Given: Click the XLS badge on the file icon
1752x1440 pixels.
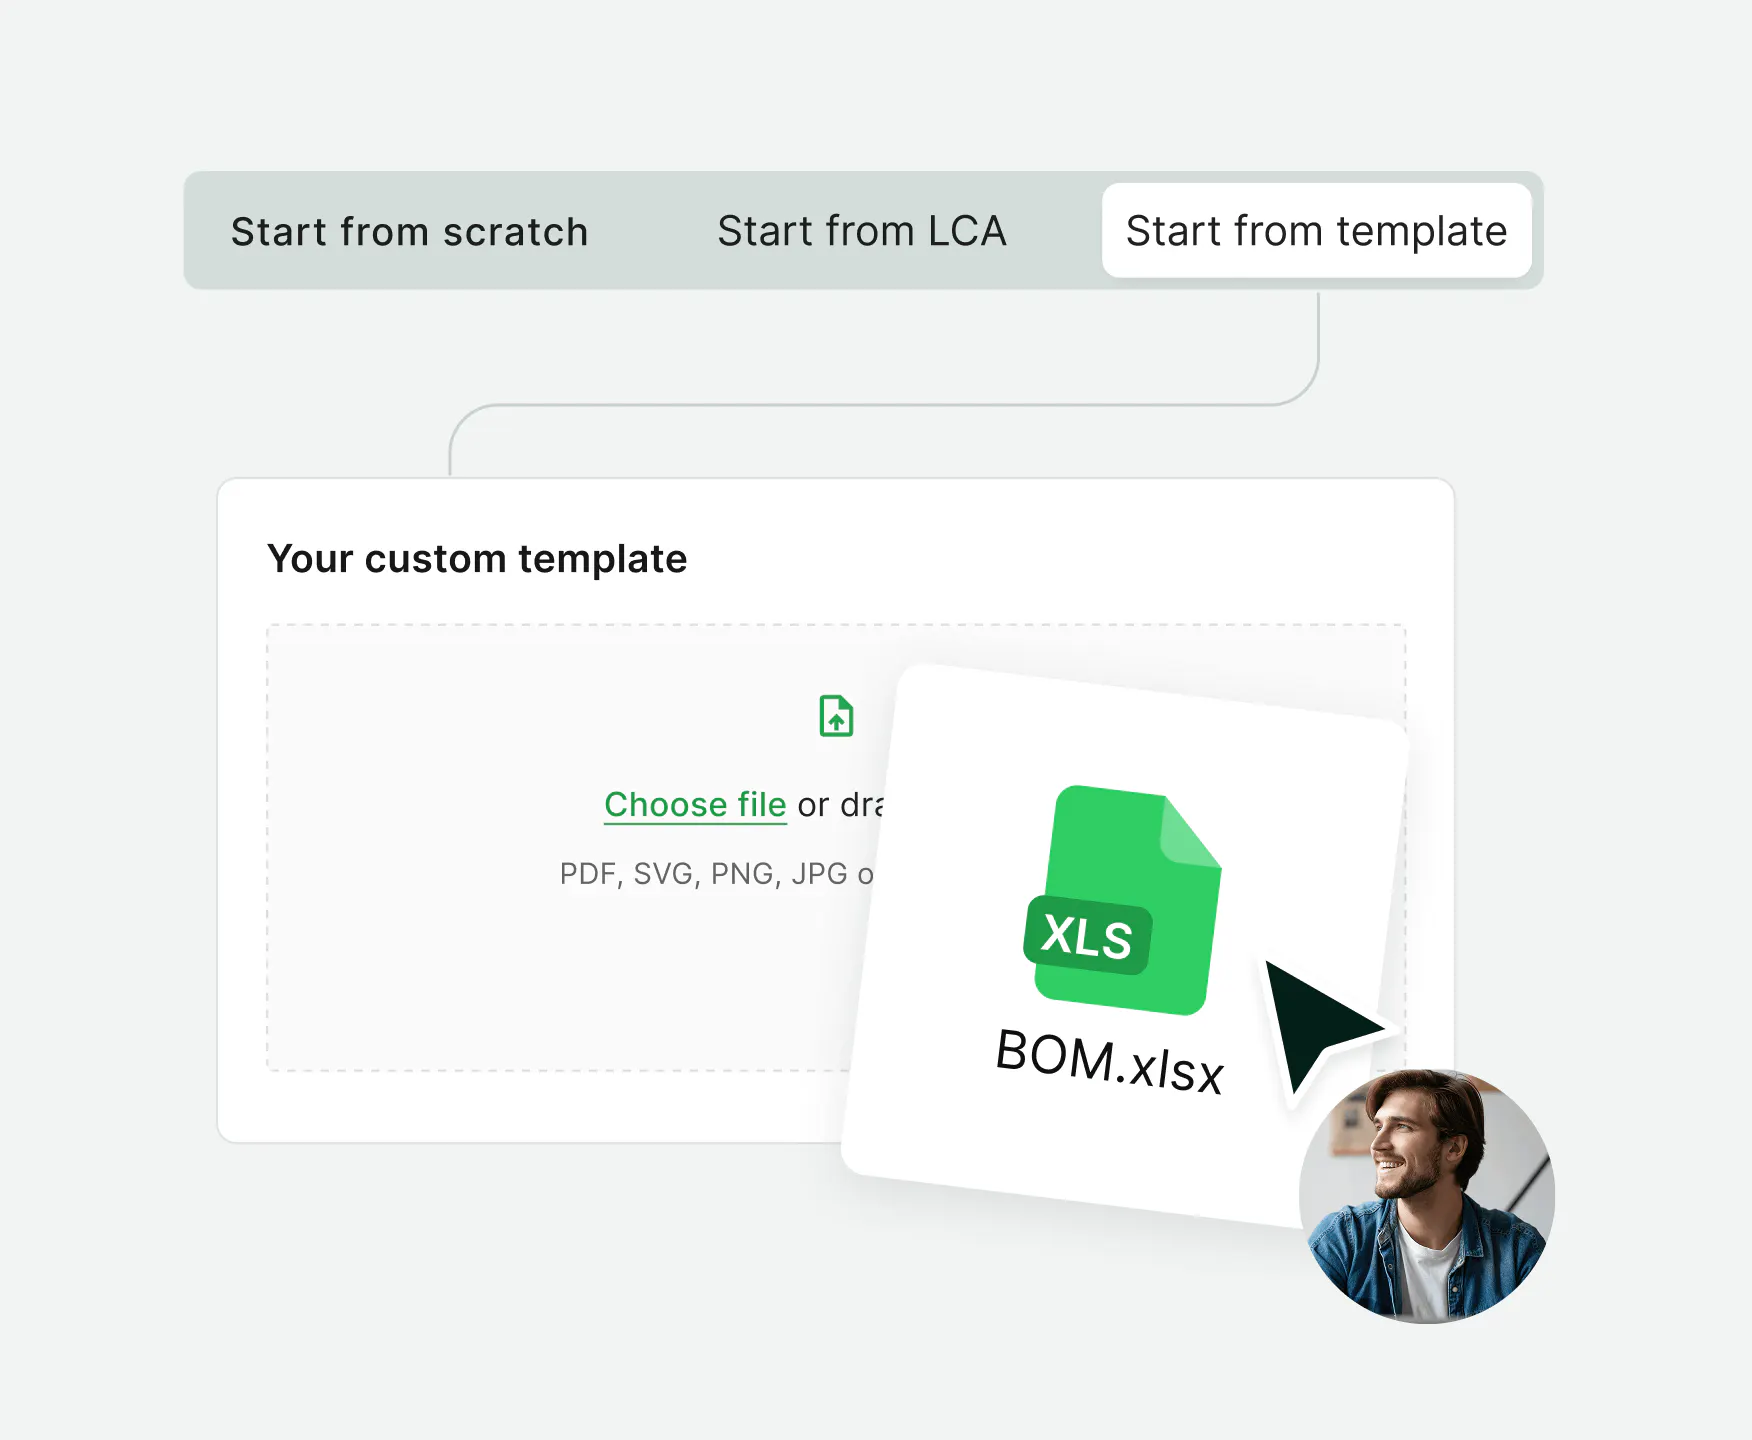Looking at the screenshot, I should [1087, 936].
